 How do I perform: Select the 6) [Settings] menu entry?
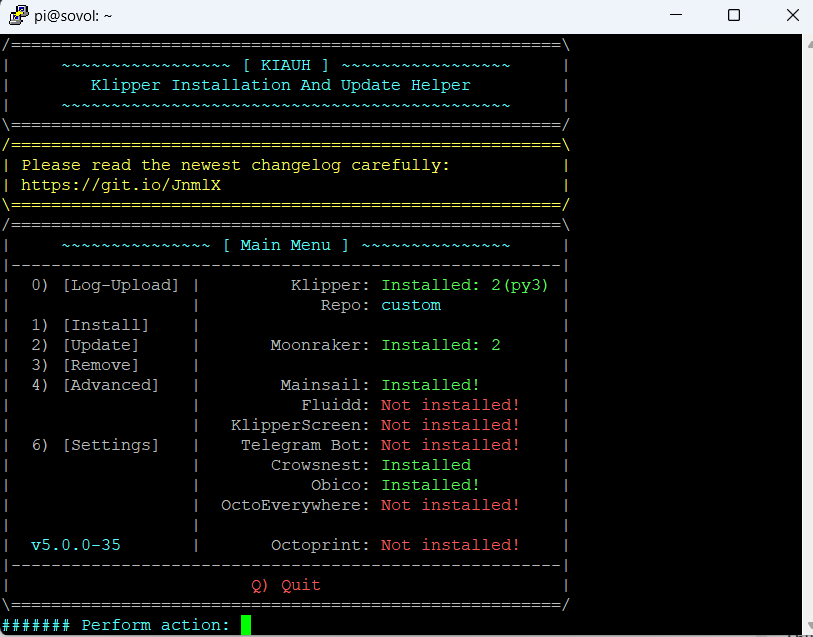pos(95,445)
